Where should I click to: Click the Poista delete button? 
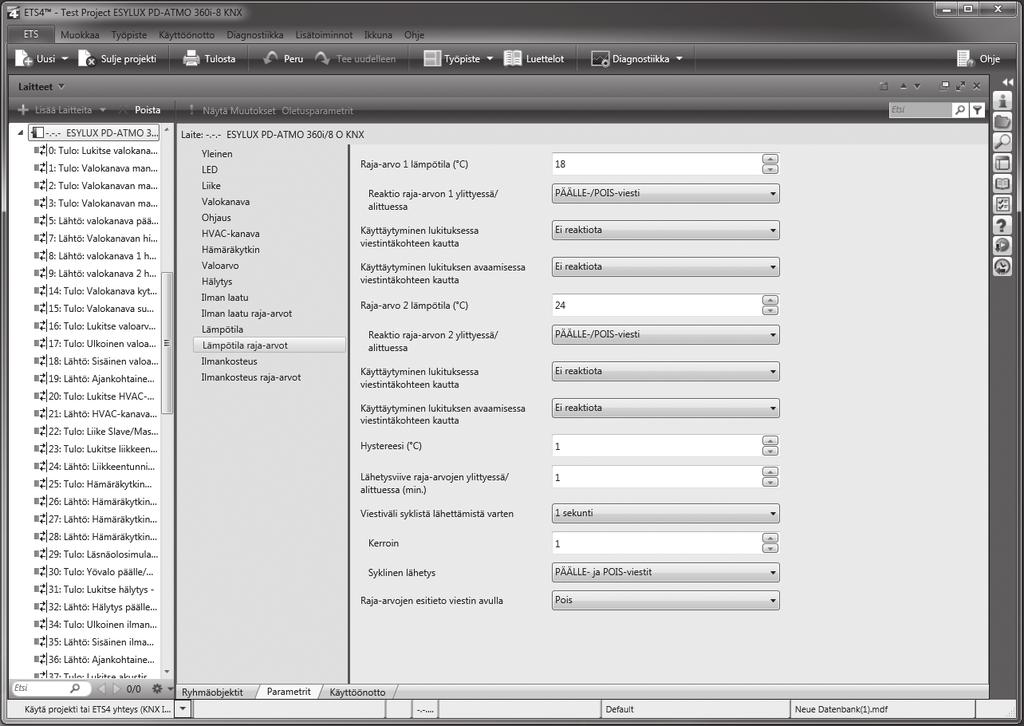(148, 110)
